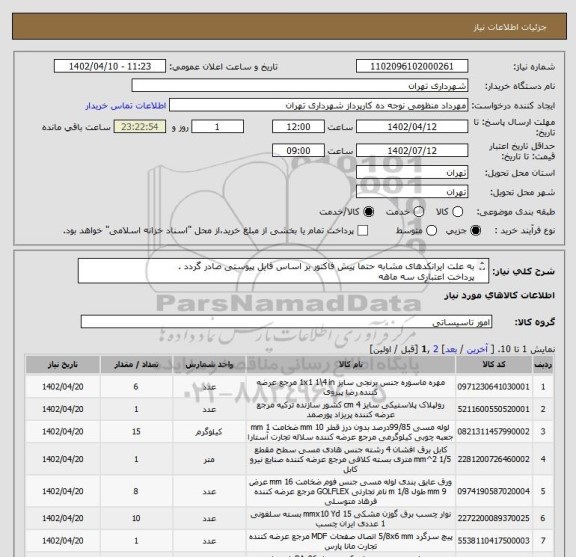Click the گروه کالا field امور تاسیساتی
The image size is (576, 557).
pyautogui.click(x=286, y=322)
